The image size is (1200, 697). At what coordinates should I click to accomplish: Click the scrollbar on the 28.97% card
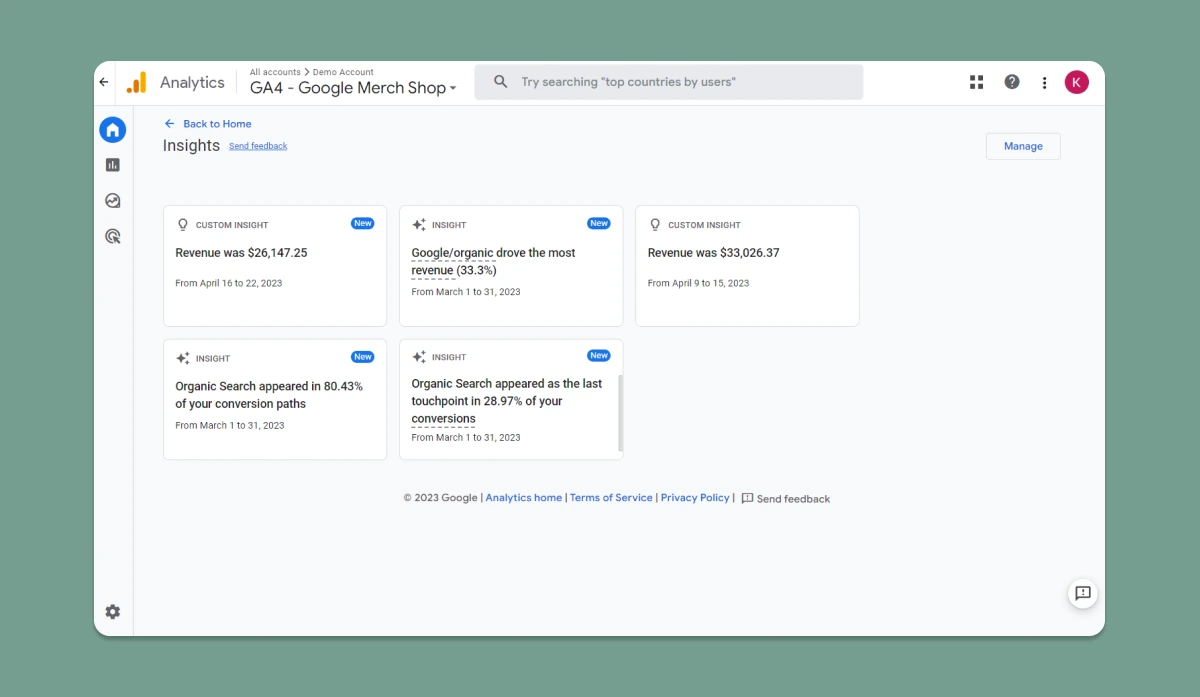(620, 413)
